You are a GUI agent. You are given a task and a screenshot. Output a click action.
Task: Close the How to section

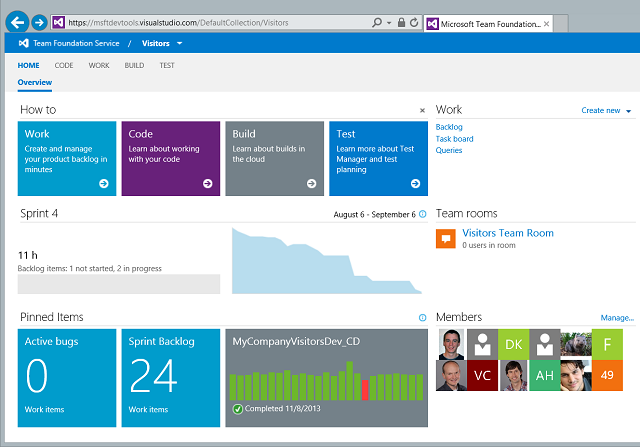point(422,110)
